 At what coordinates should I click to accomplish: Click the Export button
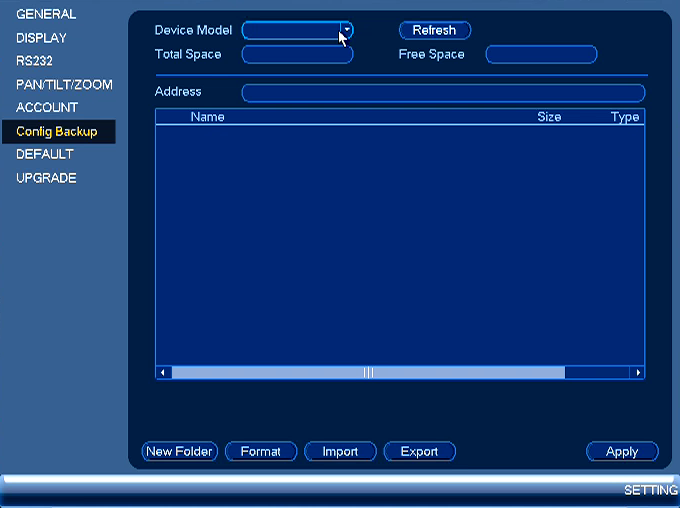(419, 451)
